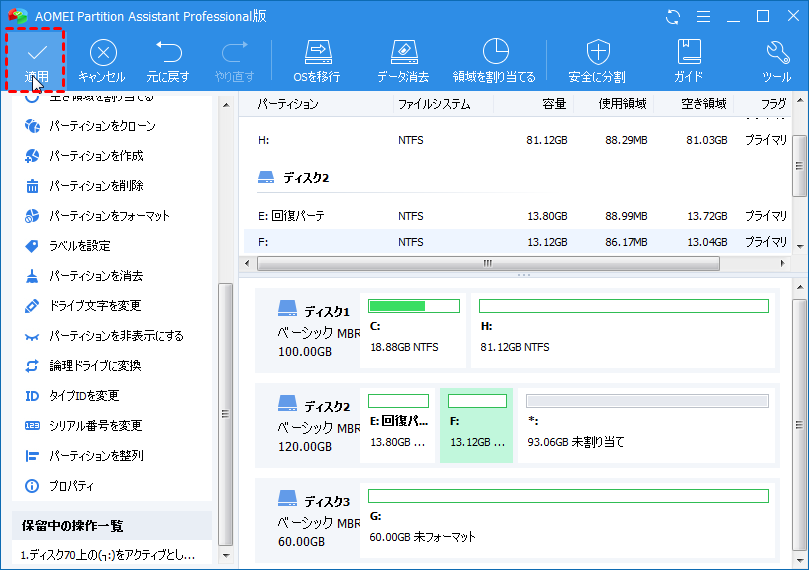This screenshot has width=809, height=570.
Task: Open the Guide (ガイド) icon
Action: click(688, 61)
